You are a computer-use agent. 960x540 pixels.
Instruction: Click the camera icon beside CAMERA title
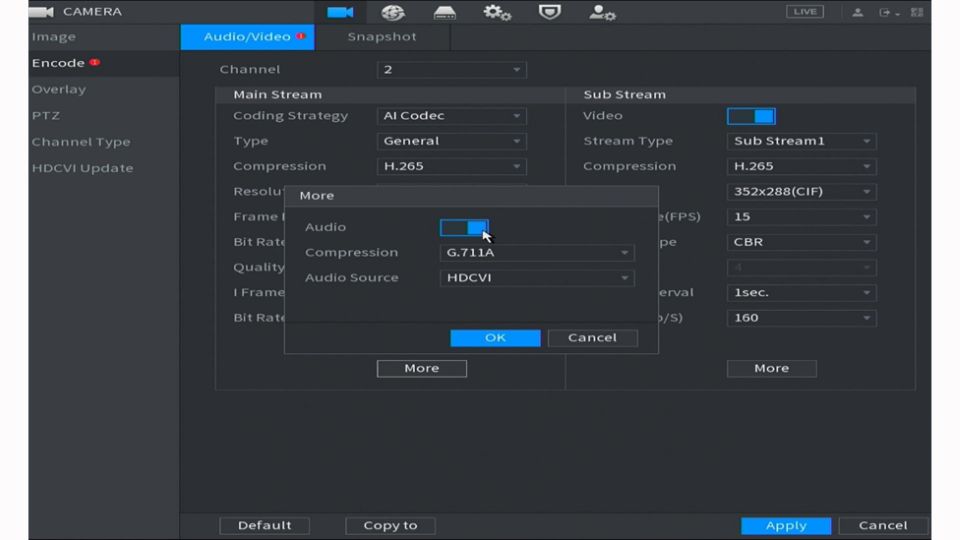tap(41, 12)
